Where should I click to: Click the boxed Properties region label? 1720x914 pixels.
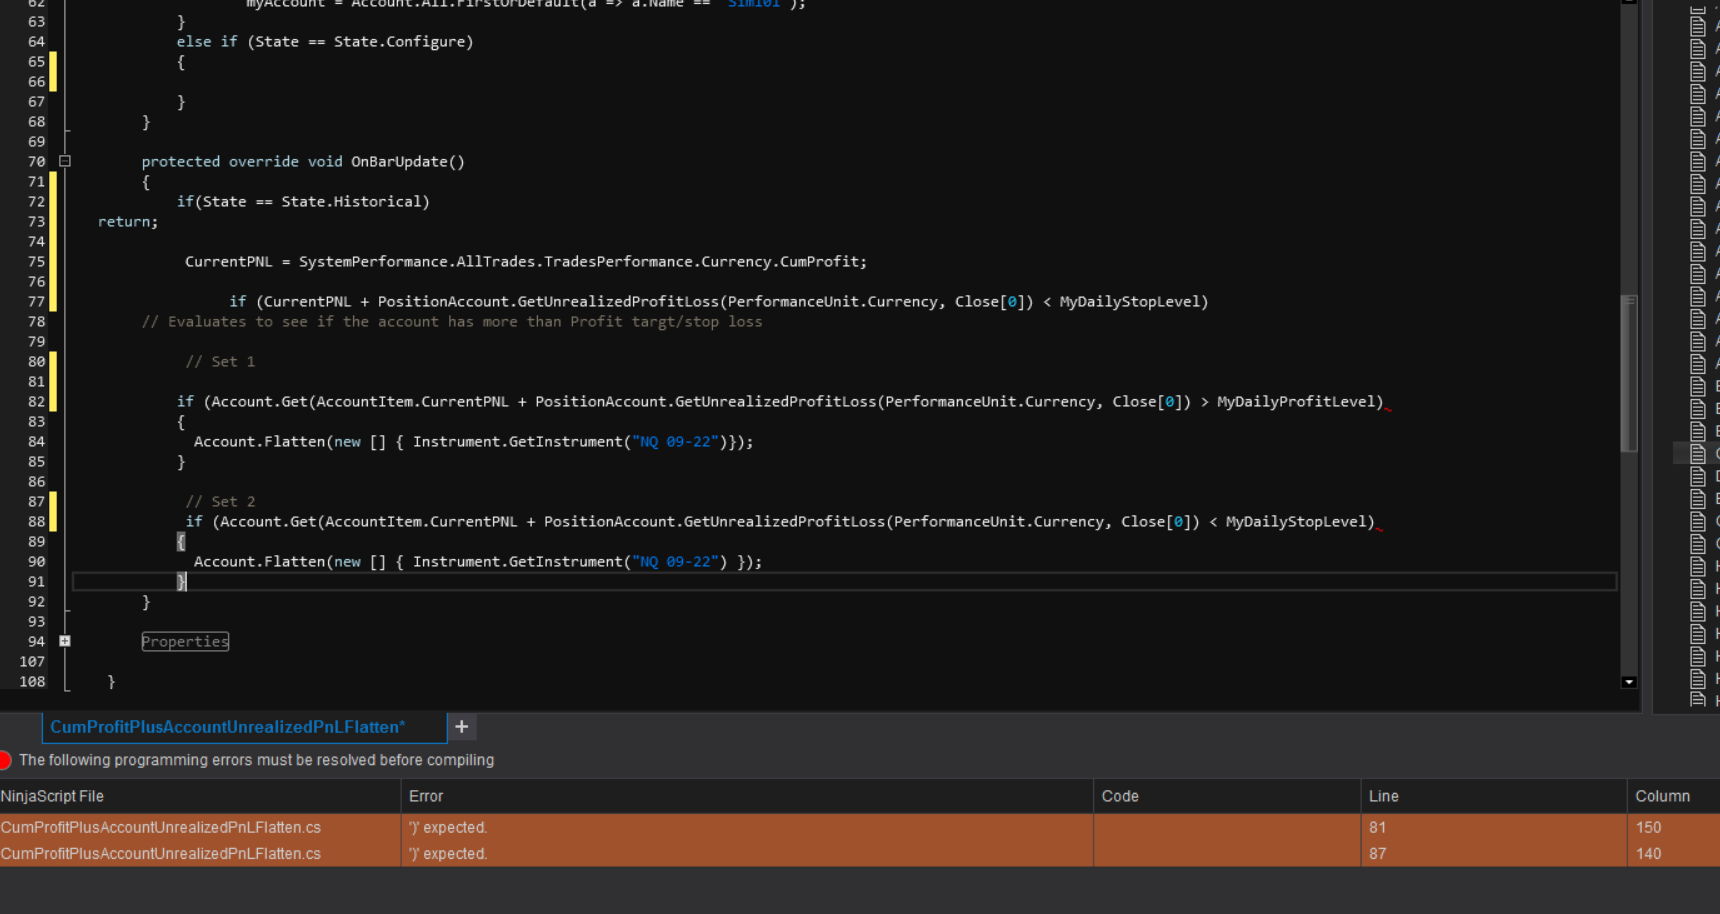(185, 641)
